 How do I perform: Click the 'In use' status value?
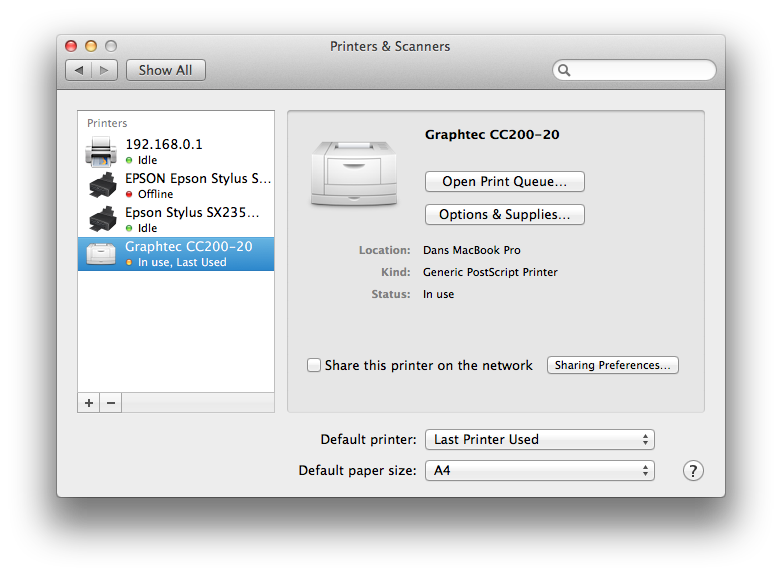coord(438,294)
